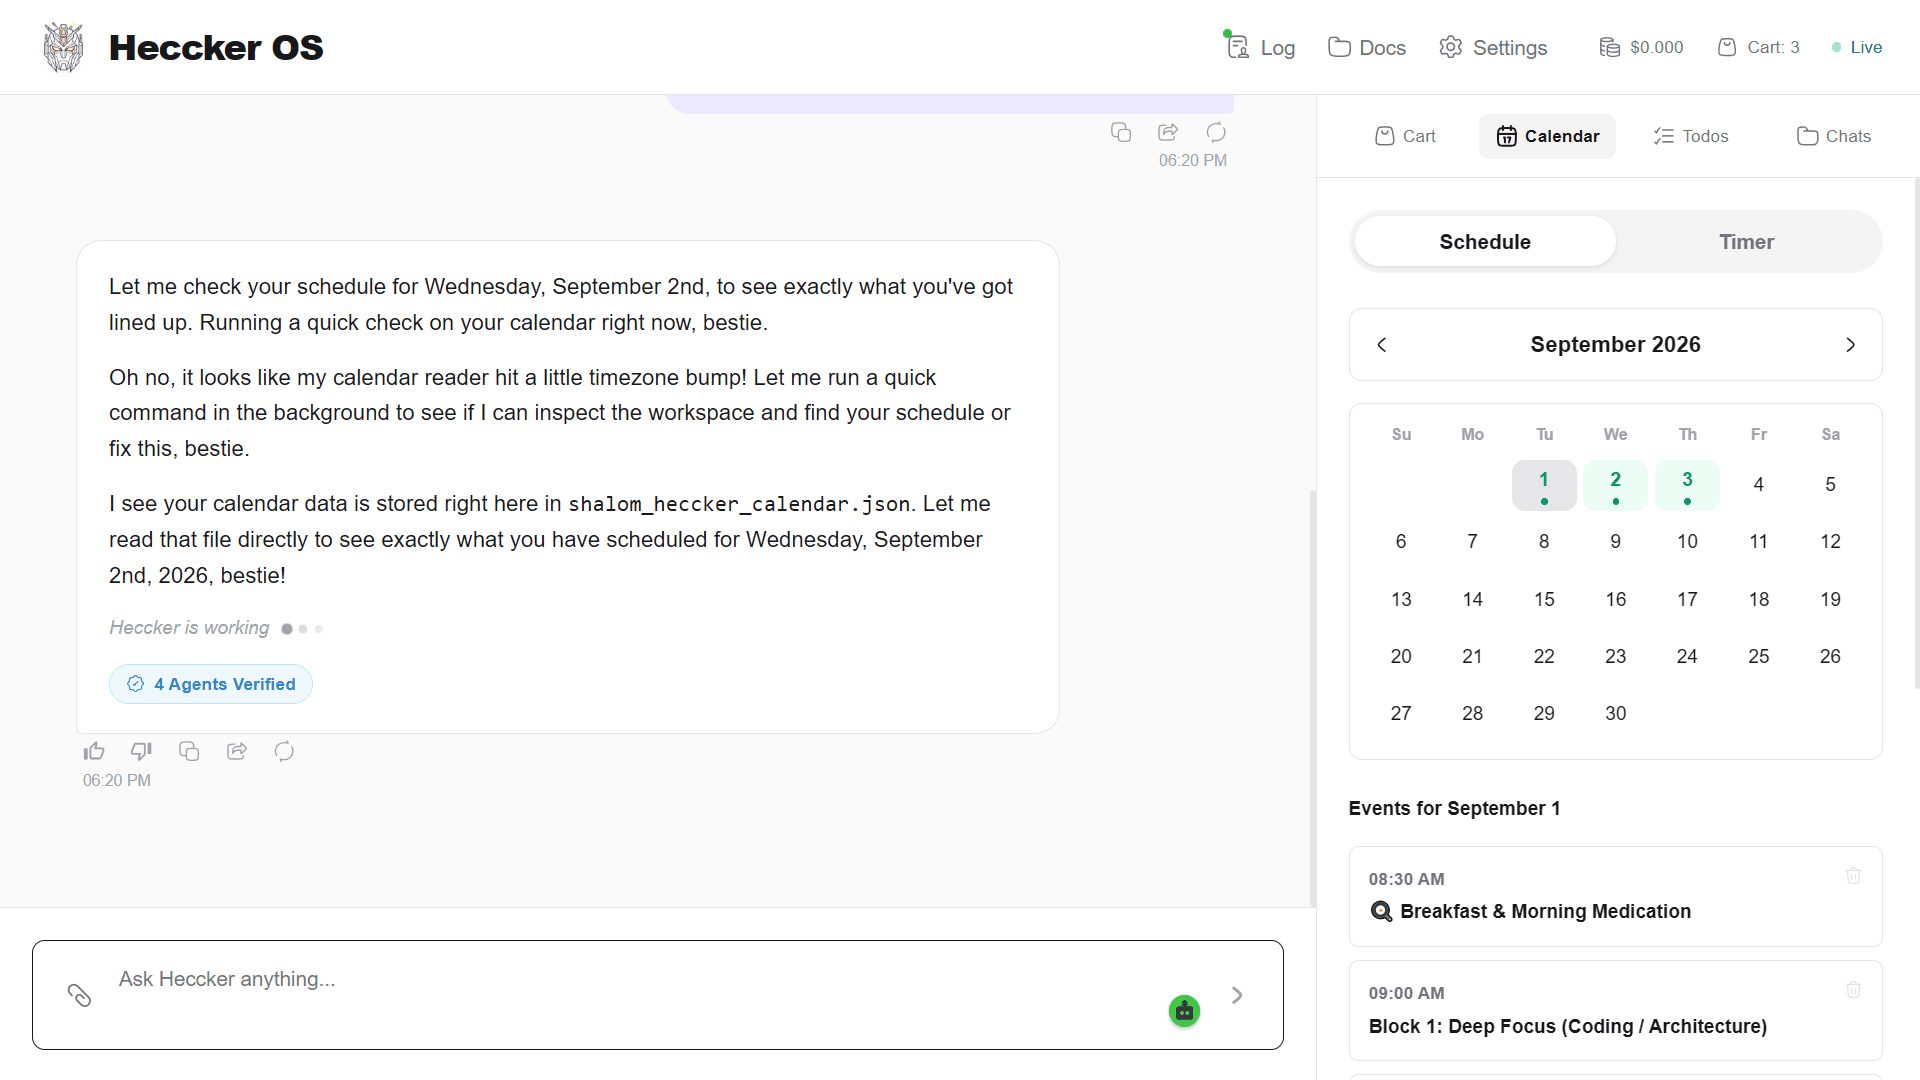Switch to the Timer view
Viewport: 1920px width, 1080px height.
pos(1746,242)
